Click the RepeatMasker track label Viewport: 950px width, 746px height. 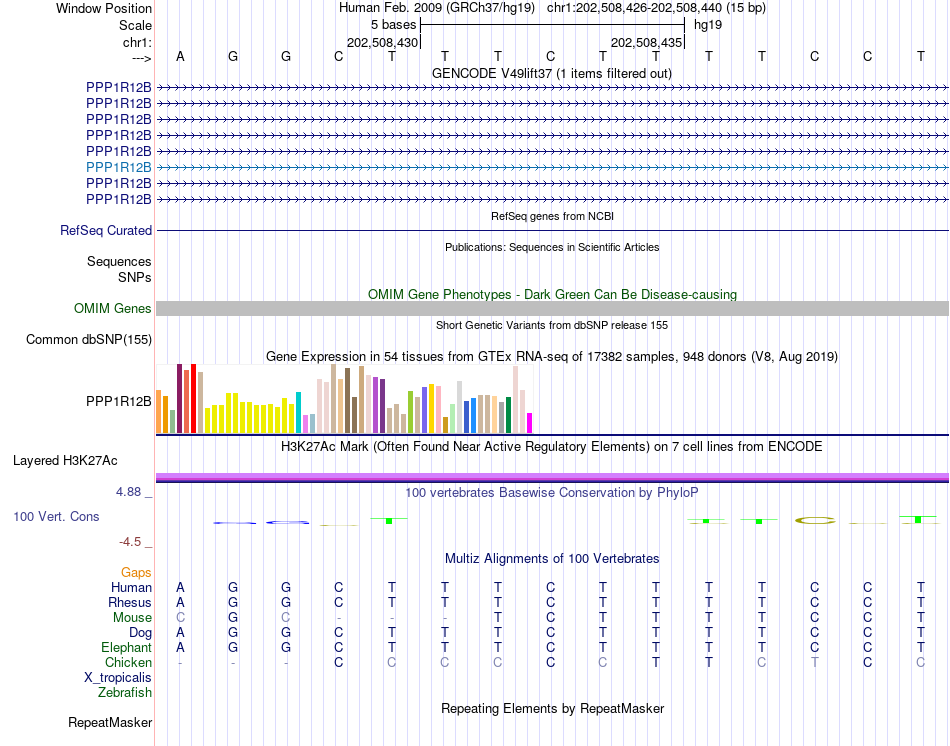[110, 722]
